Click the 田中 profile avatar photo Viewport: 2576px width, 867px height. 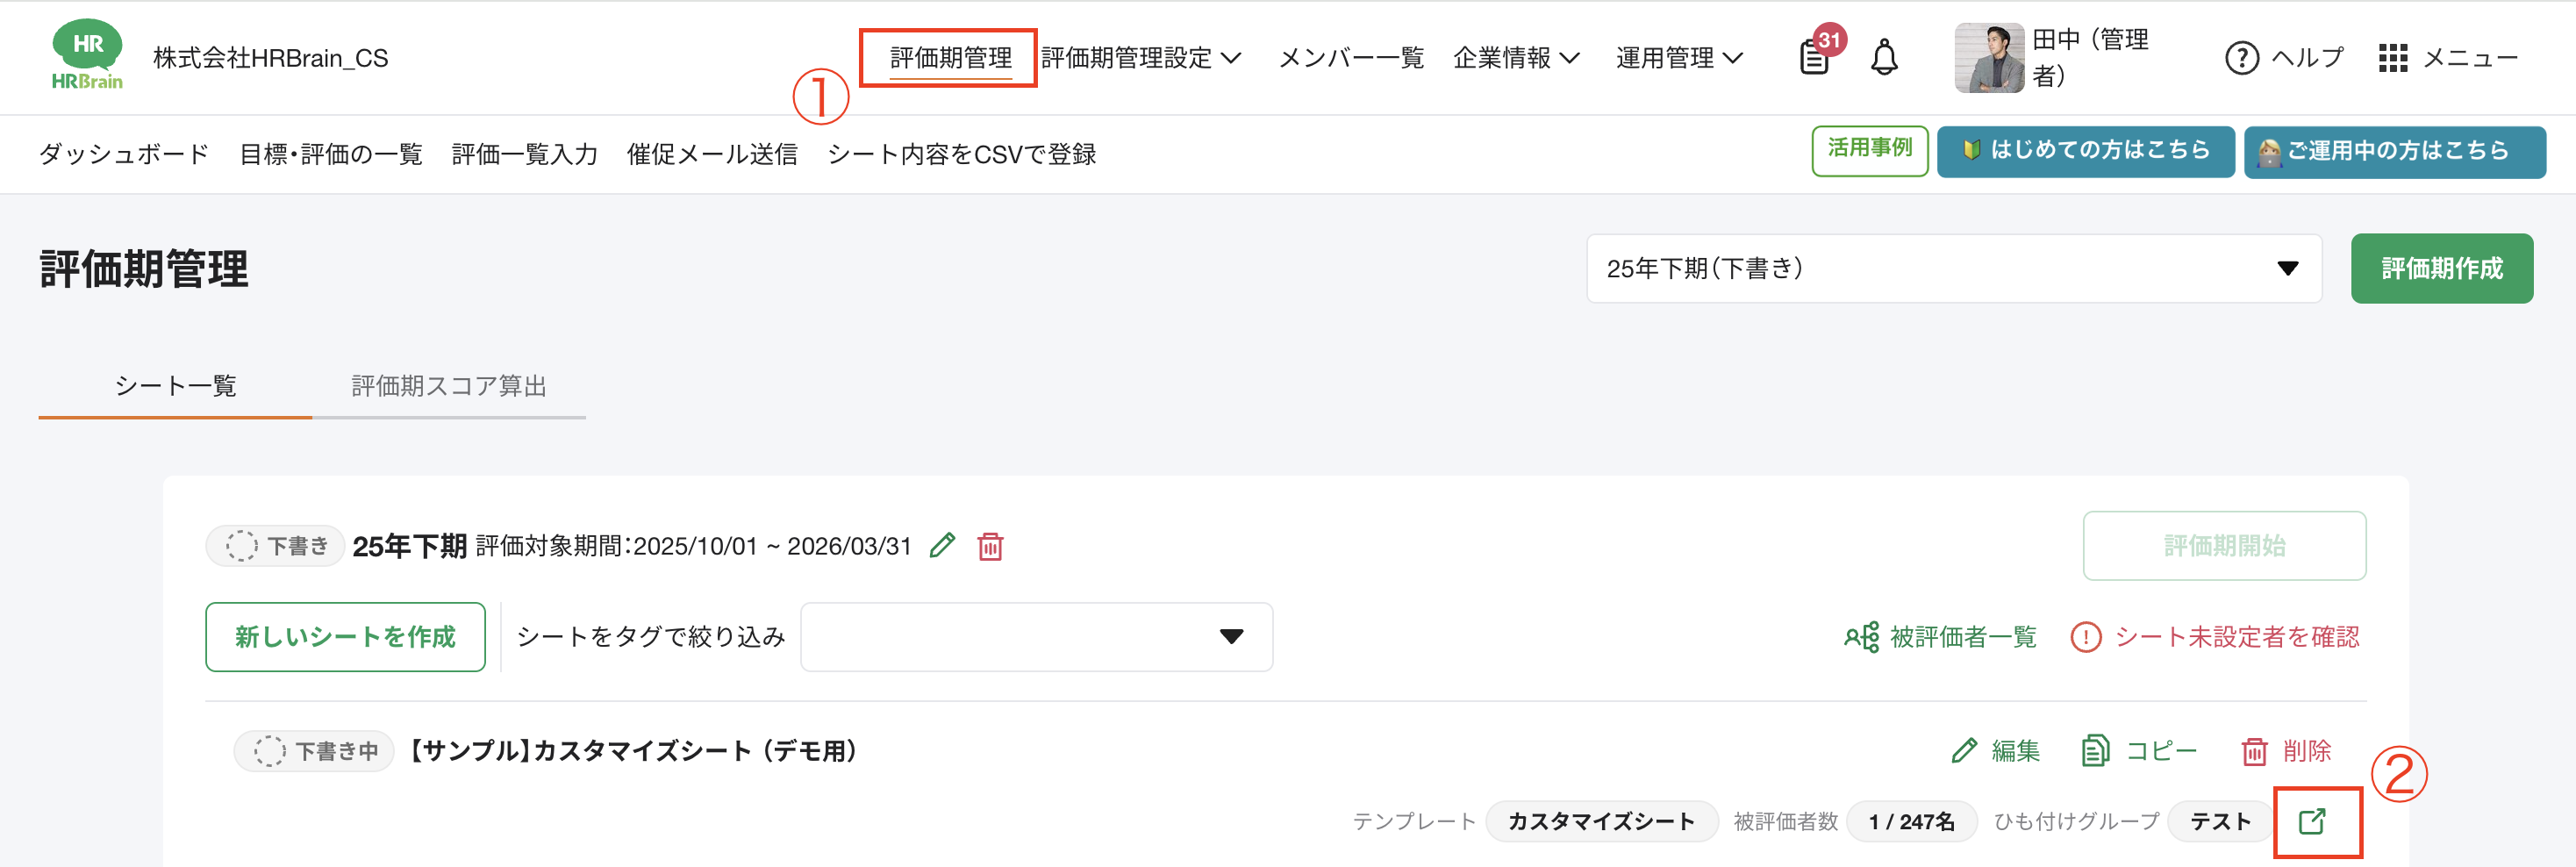click(1988, 57)
